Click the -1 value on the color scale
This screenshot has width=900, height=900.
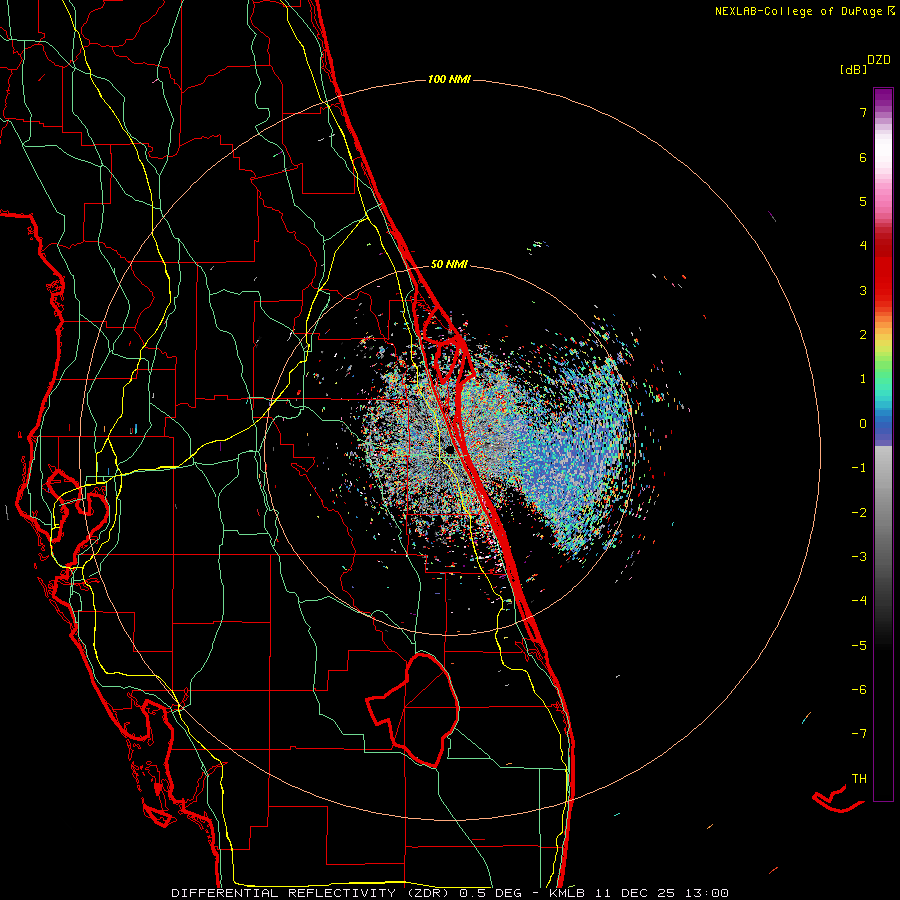[859, 468]
